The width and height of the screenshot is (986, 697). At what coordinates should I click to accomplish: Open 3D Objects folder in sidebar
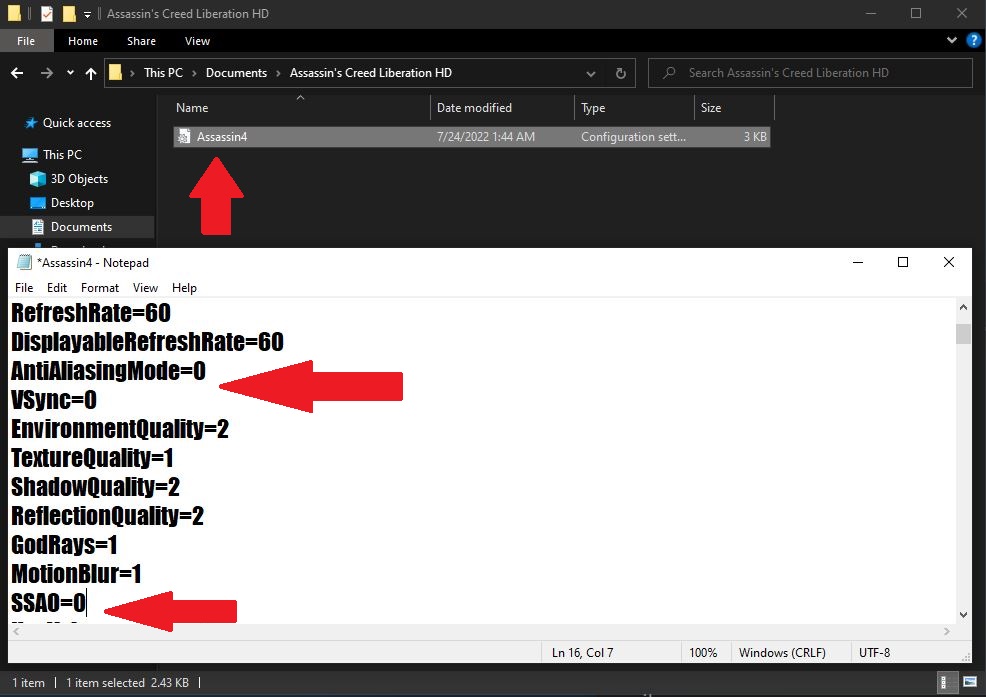pyautogui.click(x=79, y=179)
